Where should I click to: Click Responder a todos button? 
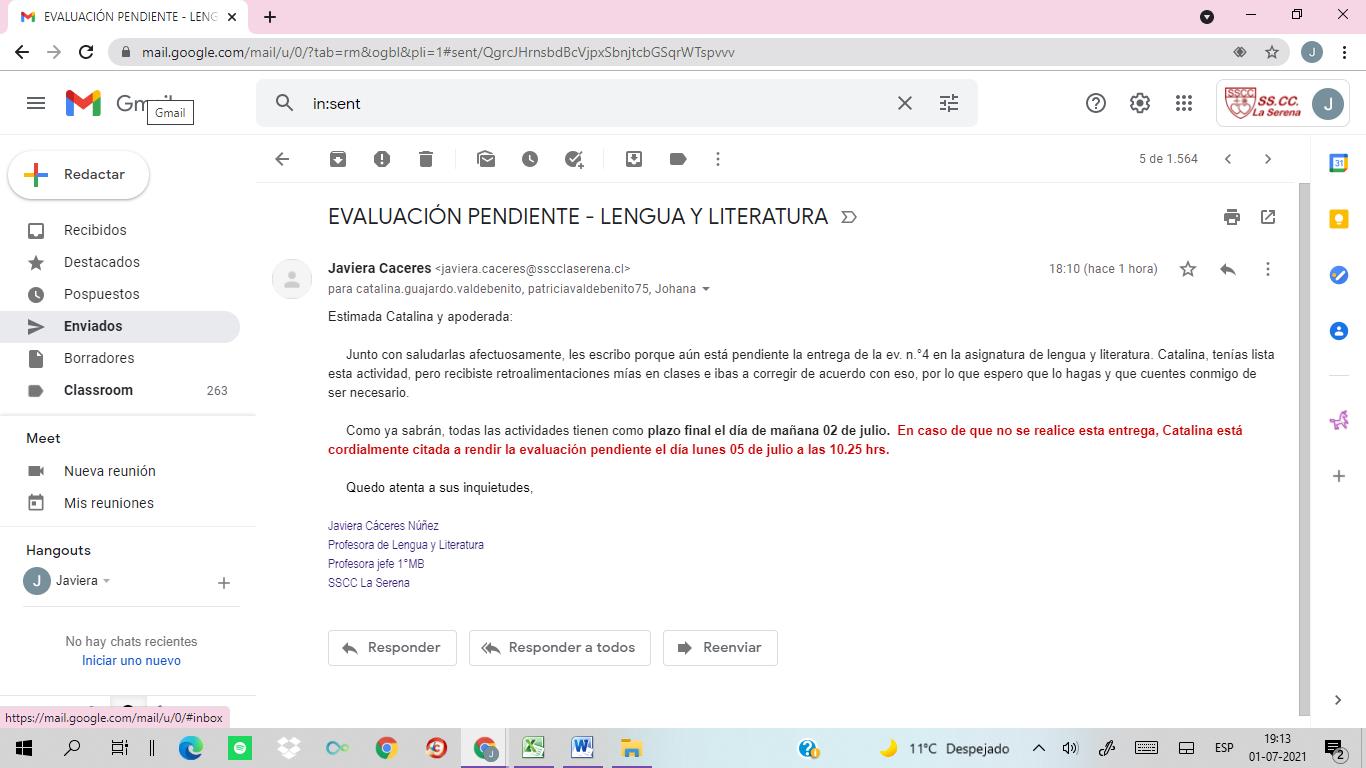(559, 648)
